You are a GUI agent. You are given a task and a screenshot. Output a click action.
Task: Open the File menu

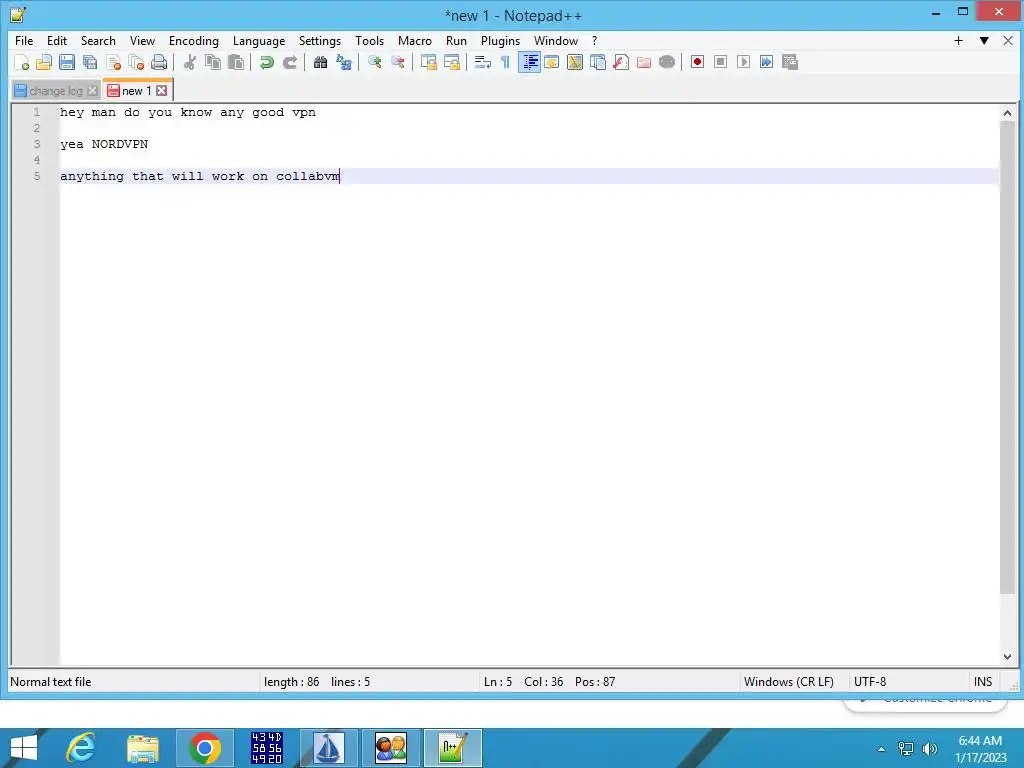(24, 40)
